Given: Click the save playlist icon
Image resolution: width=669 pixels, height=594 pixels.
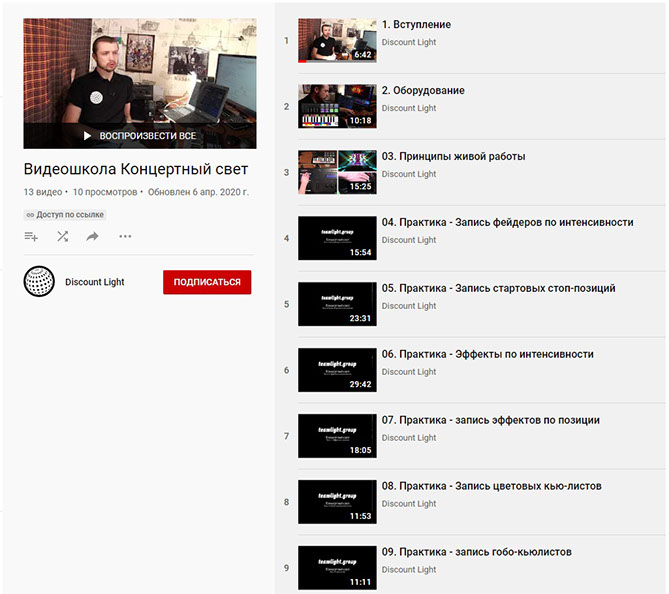Looking at the screenshot, I should pos(31,237).
